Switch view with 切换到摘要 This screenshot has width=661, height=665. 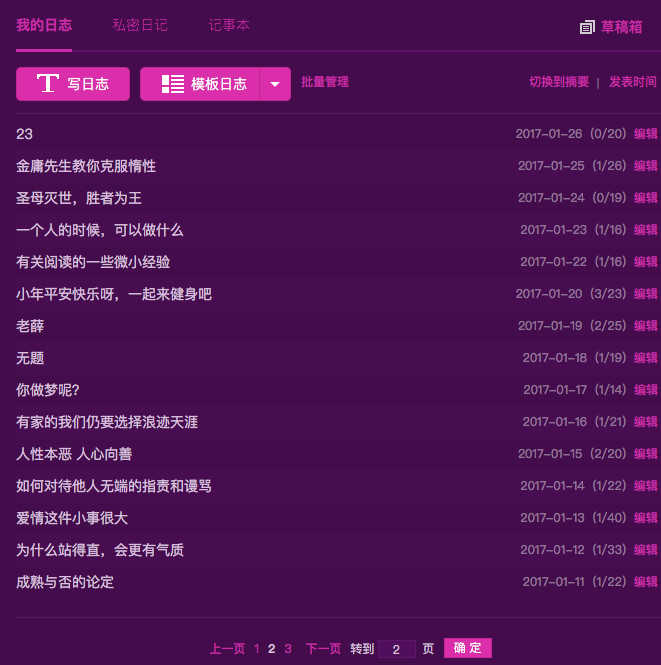pos(559,82)
